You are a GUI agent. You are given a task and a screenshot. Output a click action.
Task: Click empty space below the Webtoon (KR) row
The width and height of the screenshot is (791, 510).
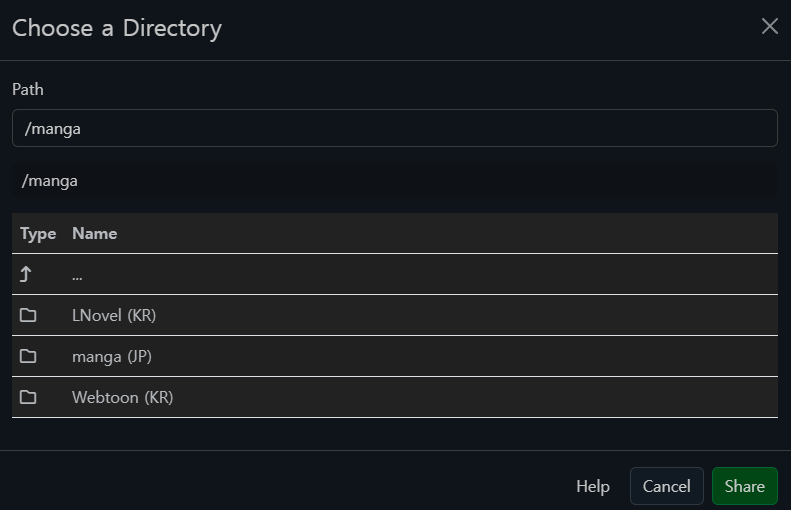pyautogui.click(x=394, y=433)
